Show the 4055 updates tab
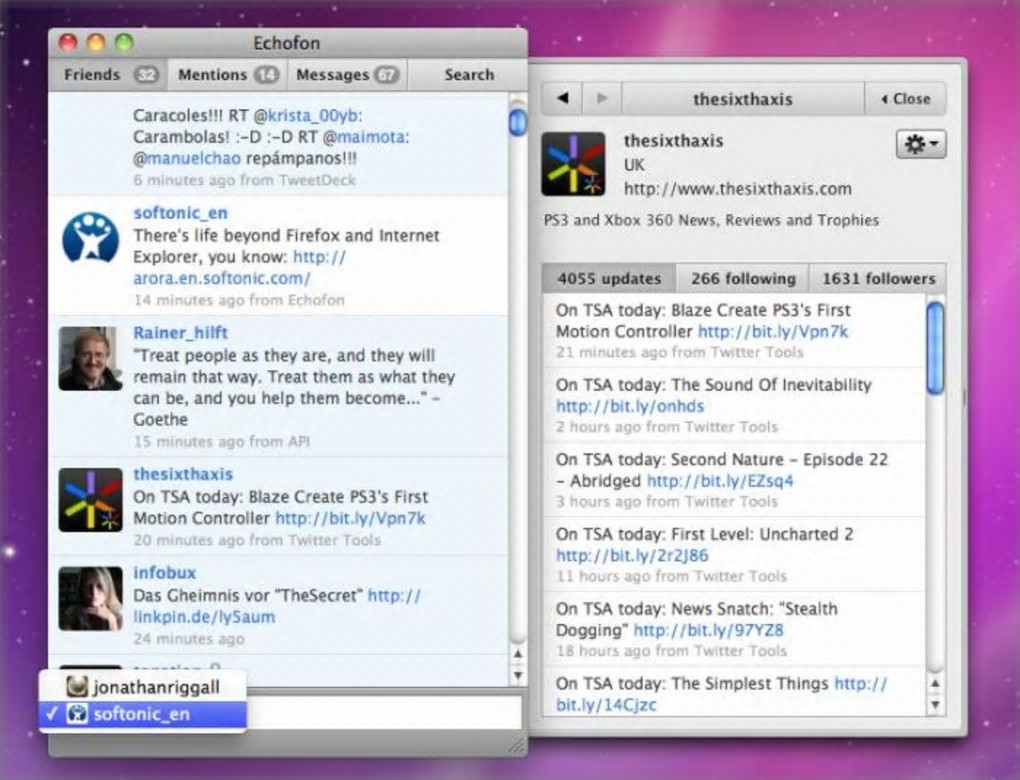Image resolution: width=1020 pixels, height=780 pixels. point(609,278)
